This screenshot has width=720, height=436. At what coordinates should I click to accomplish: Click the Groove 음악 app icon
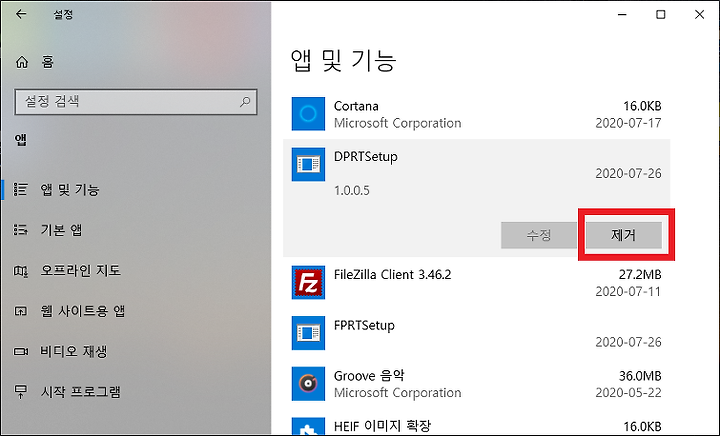pos(308,384)
